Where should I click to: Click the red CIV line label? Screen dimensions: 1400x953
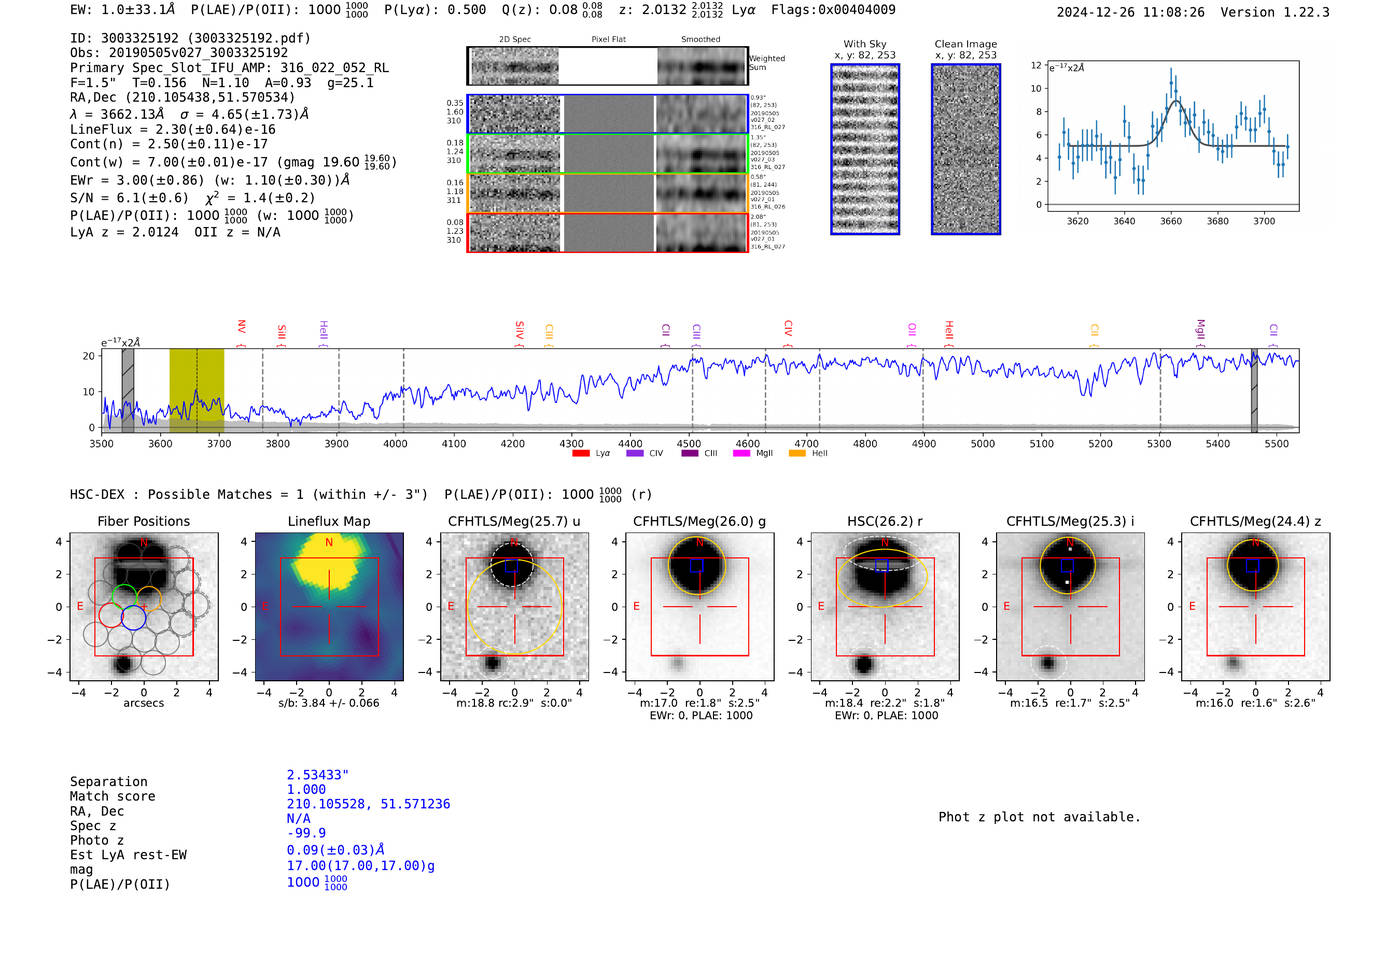pos(788,328)
